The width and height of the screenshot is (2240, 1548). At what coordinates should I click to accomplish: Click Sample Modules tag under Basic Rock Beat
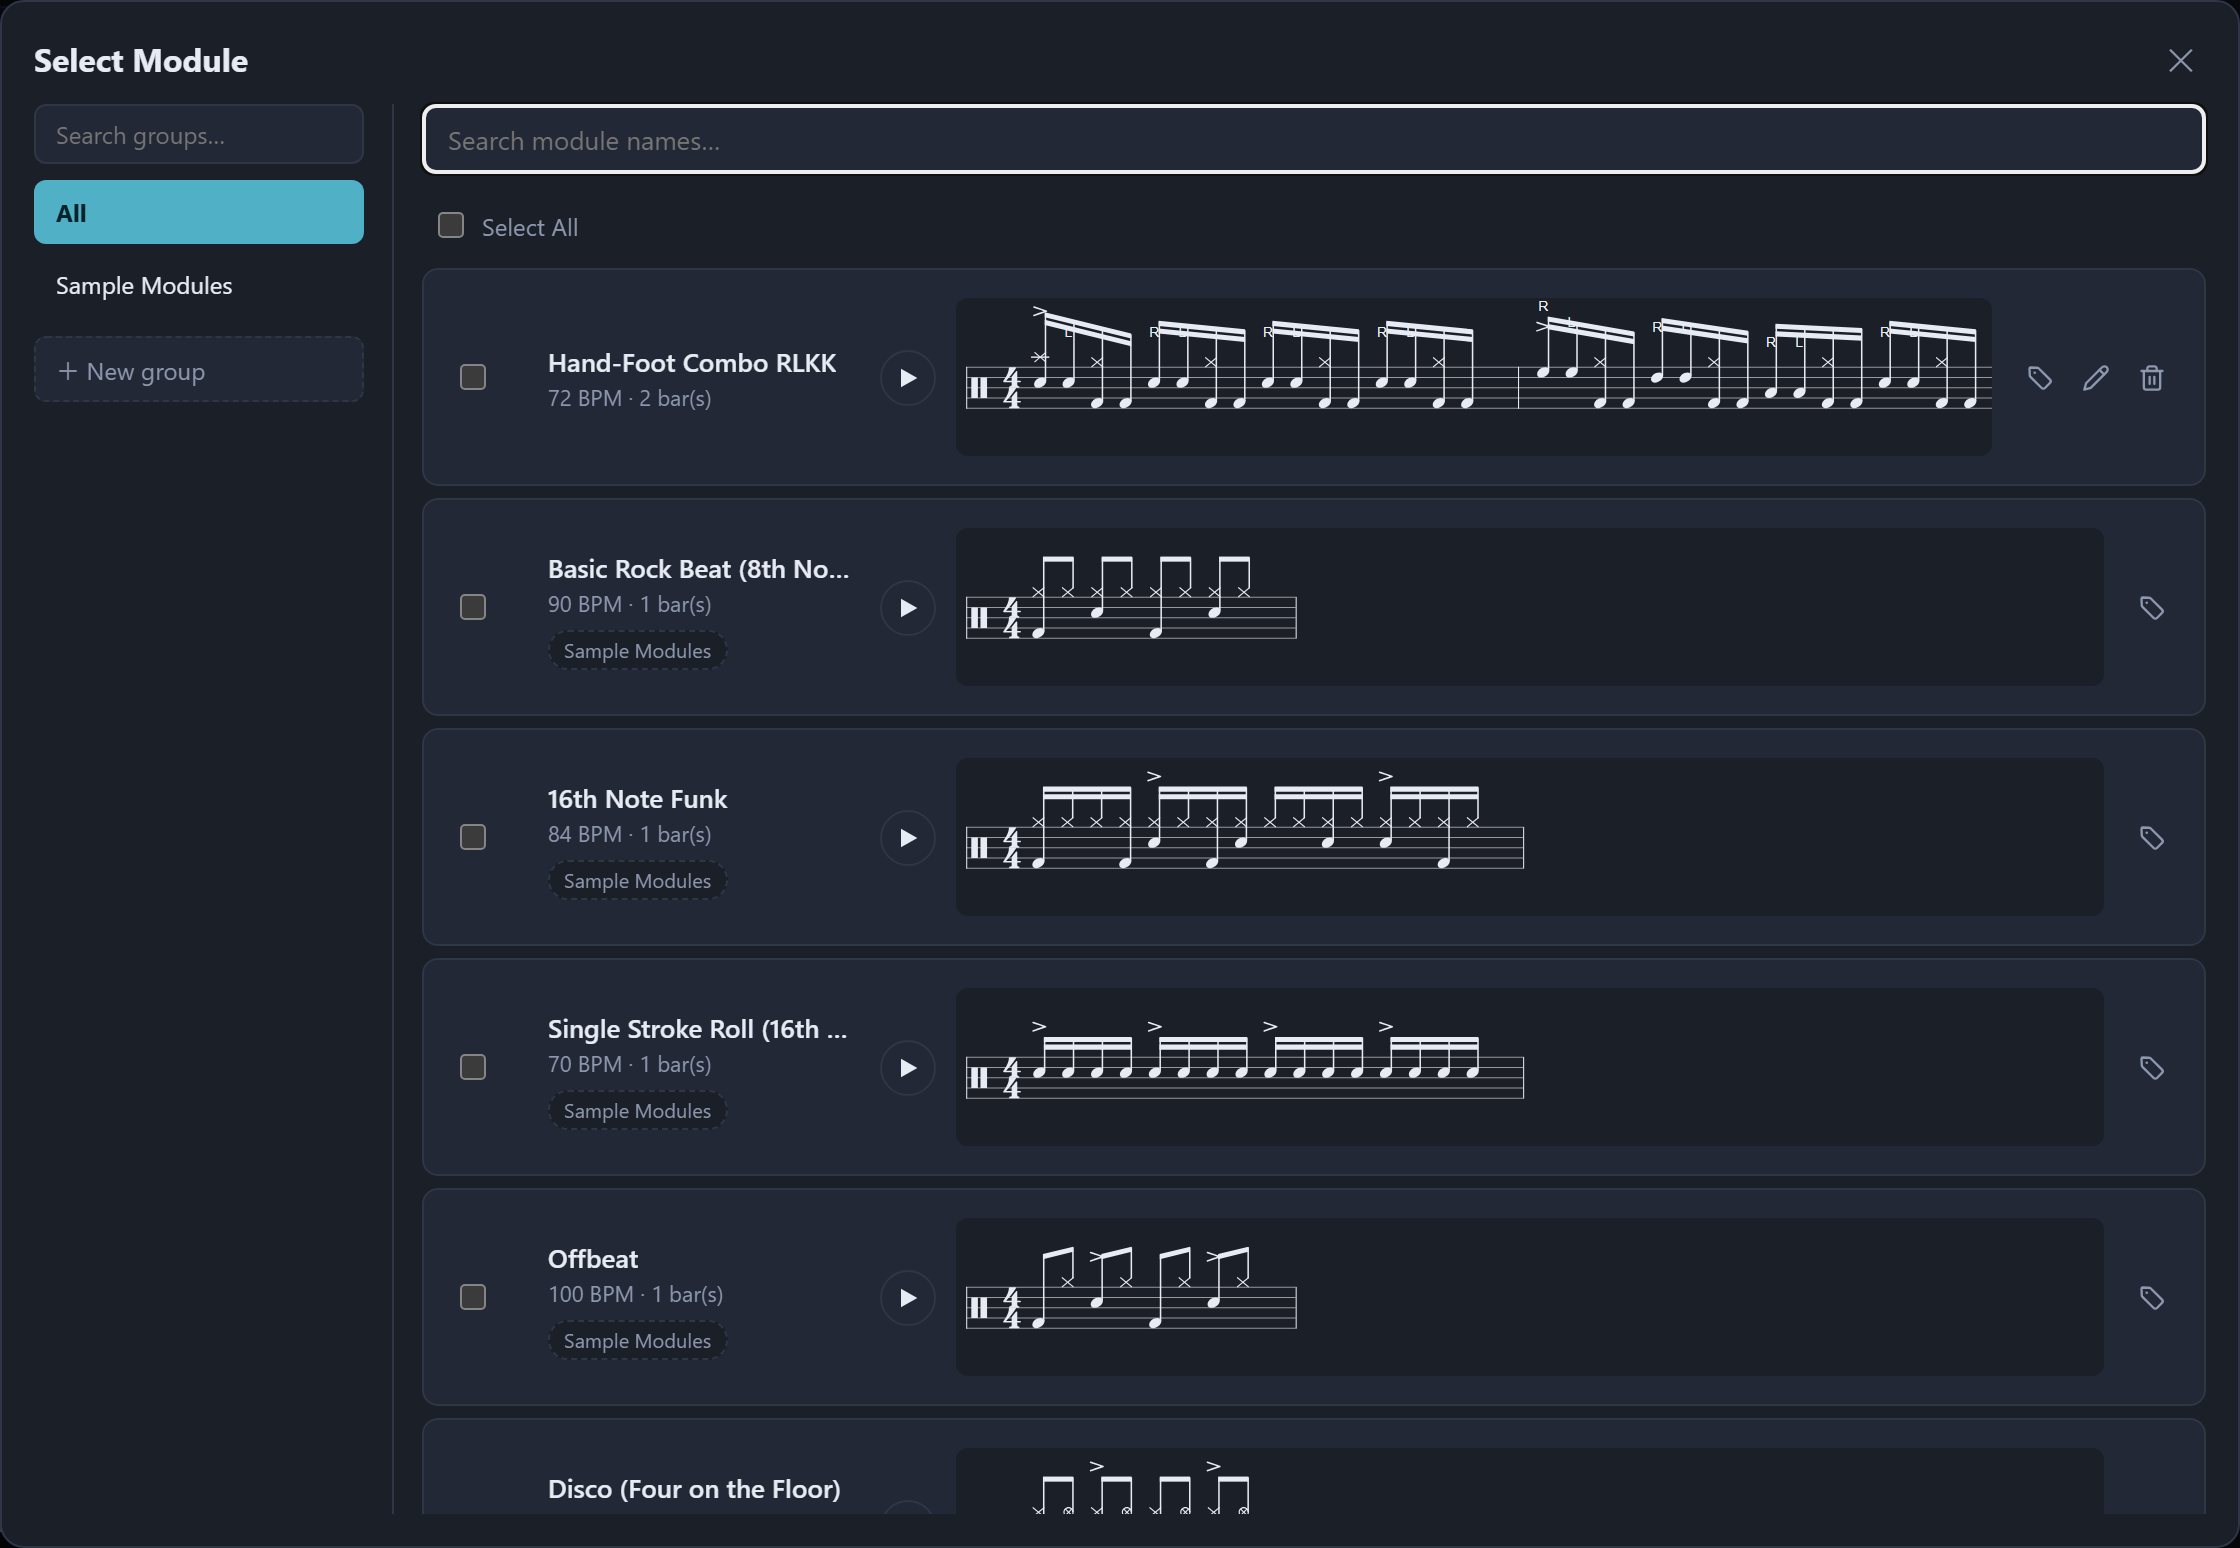tap(637, 651)
